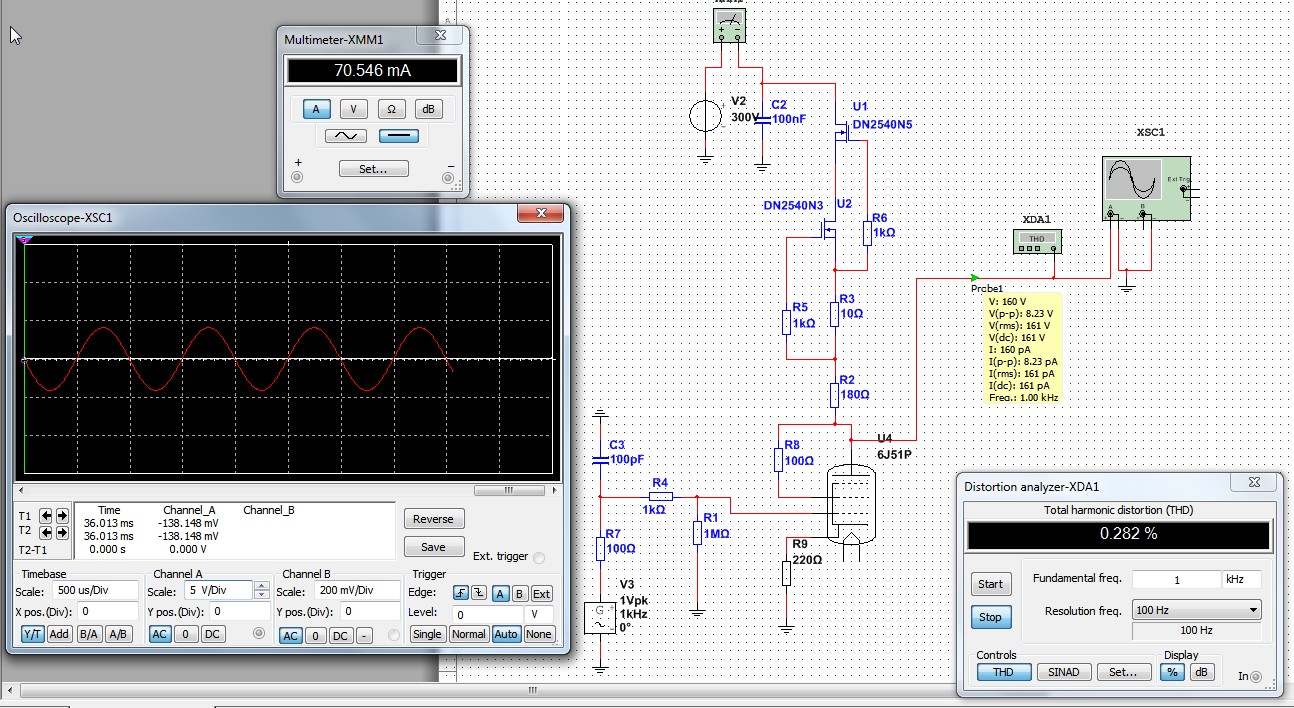Click the Start button in the Distortion analyzer
Viewport: 1294px width, 708px height.
(x=990, y=584)
